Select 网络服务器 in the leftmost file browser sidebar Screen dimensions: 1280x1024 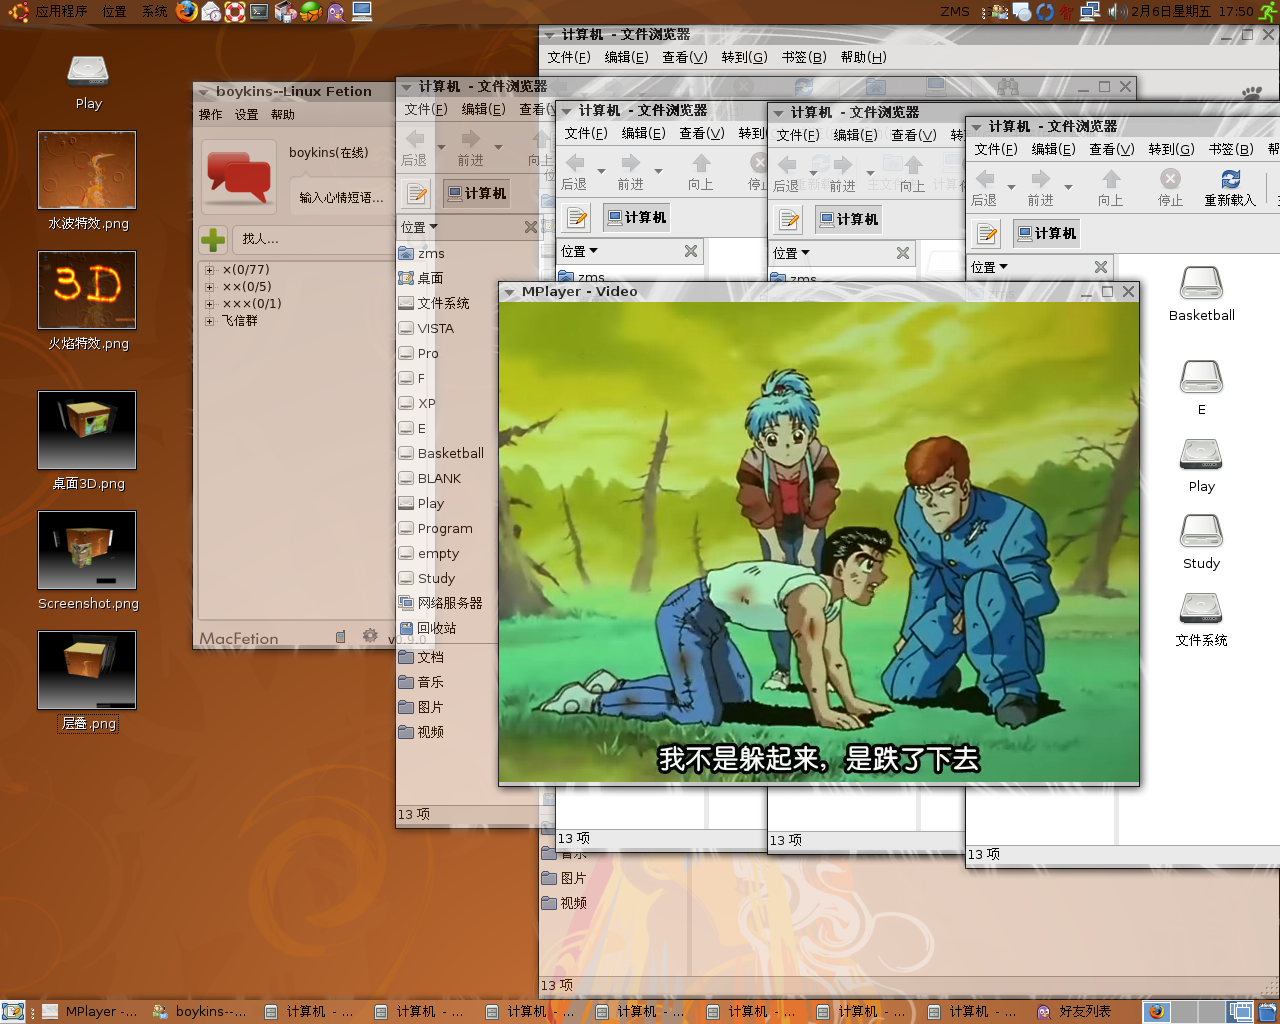[440, 603]
